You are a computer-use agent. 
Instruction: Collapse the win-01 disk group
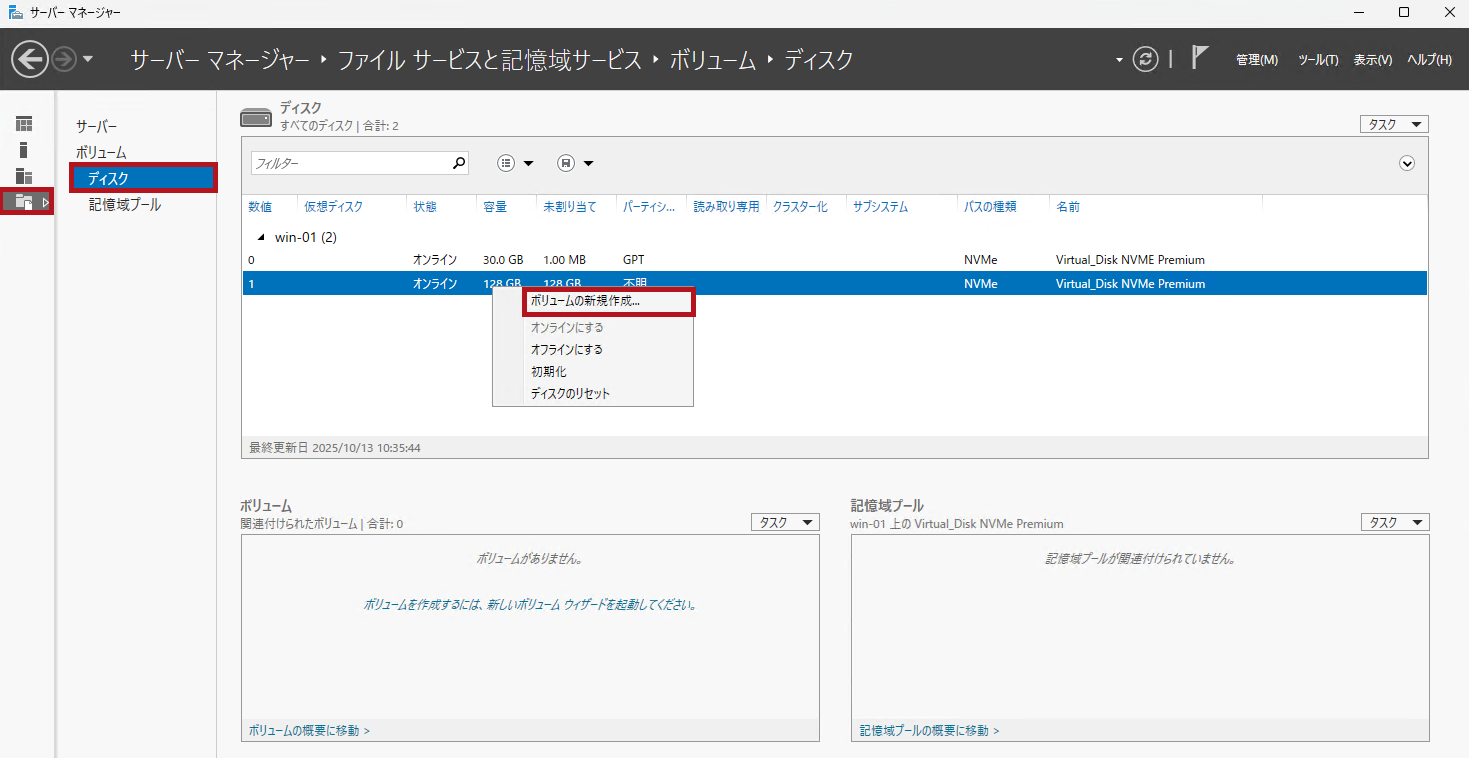coord(262,238)
